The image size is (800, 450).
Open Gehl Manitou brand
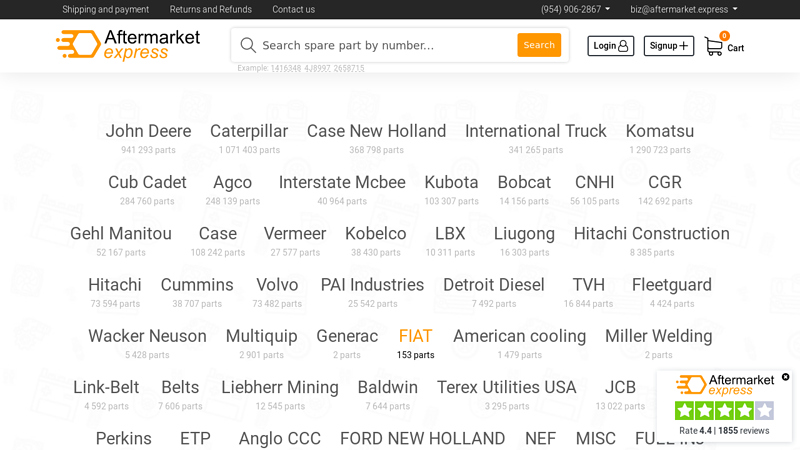coord(121,233)
